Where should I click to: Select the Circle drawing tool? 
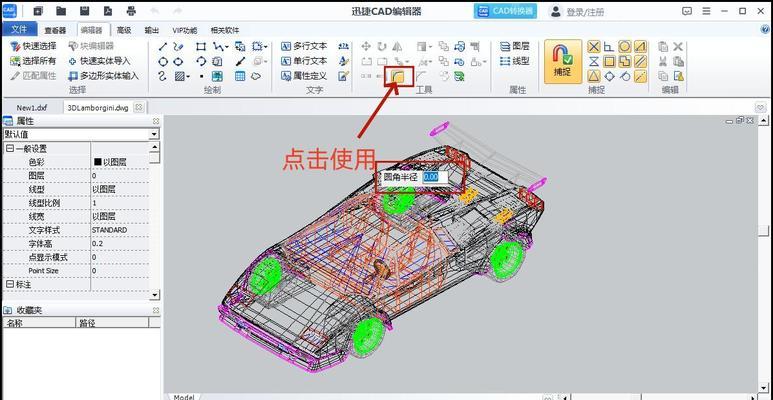(163, 62)
